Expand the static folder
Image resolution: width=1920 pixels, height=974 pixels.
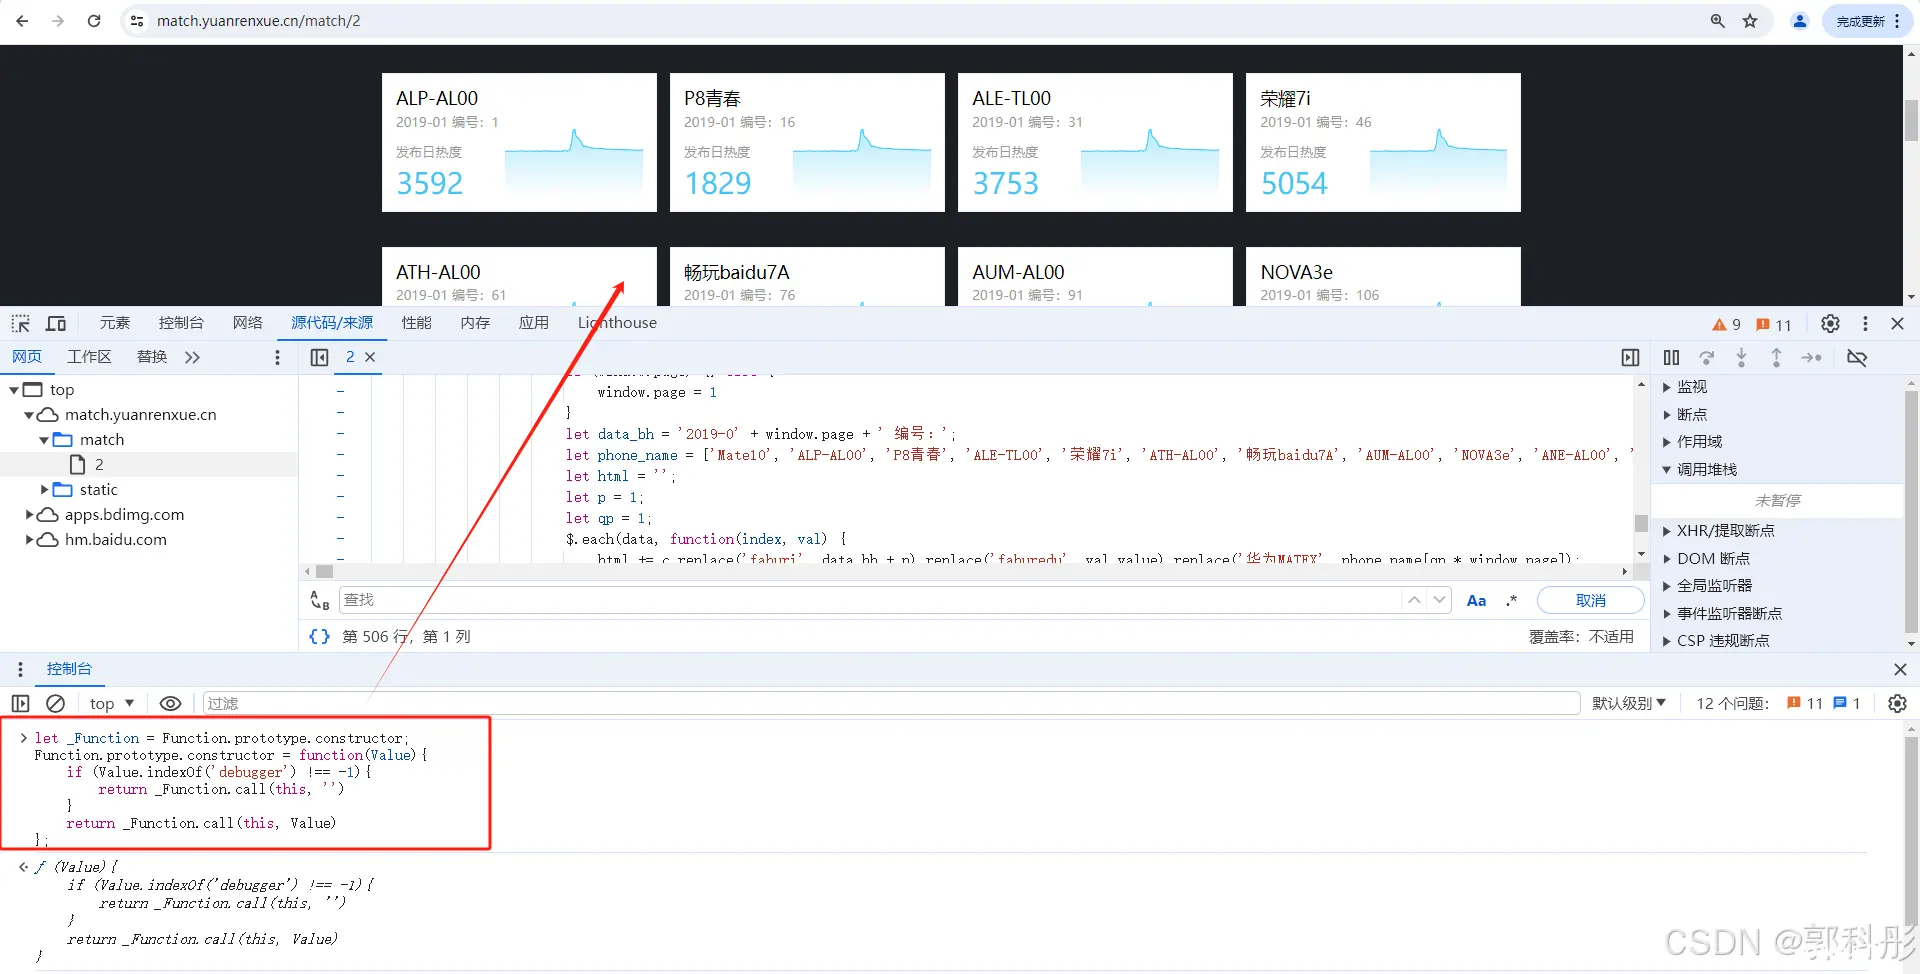pos(44,490)
